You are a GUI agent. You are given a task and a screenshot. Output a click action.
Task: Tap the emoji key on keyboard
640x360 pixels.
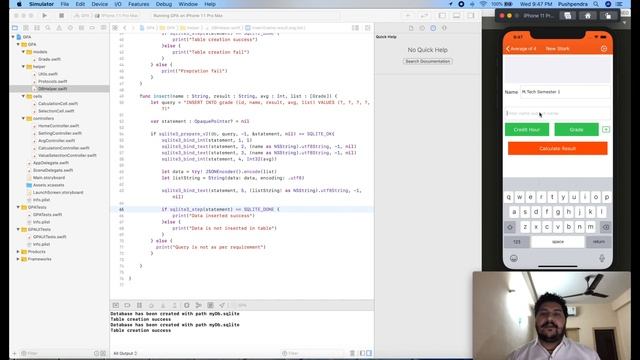(x=513, y=258)
